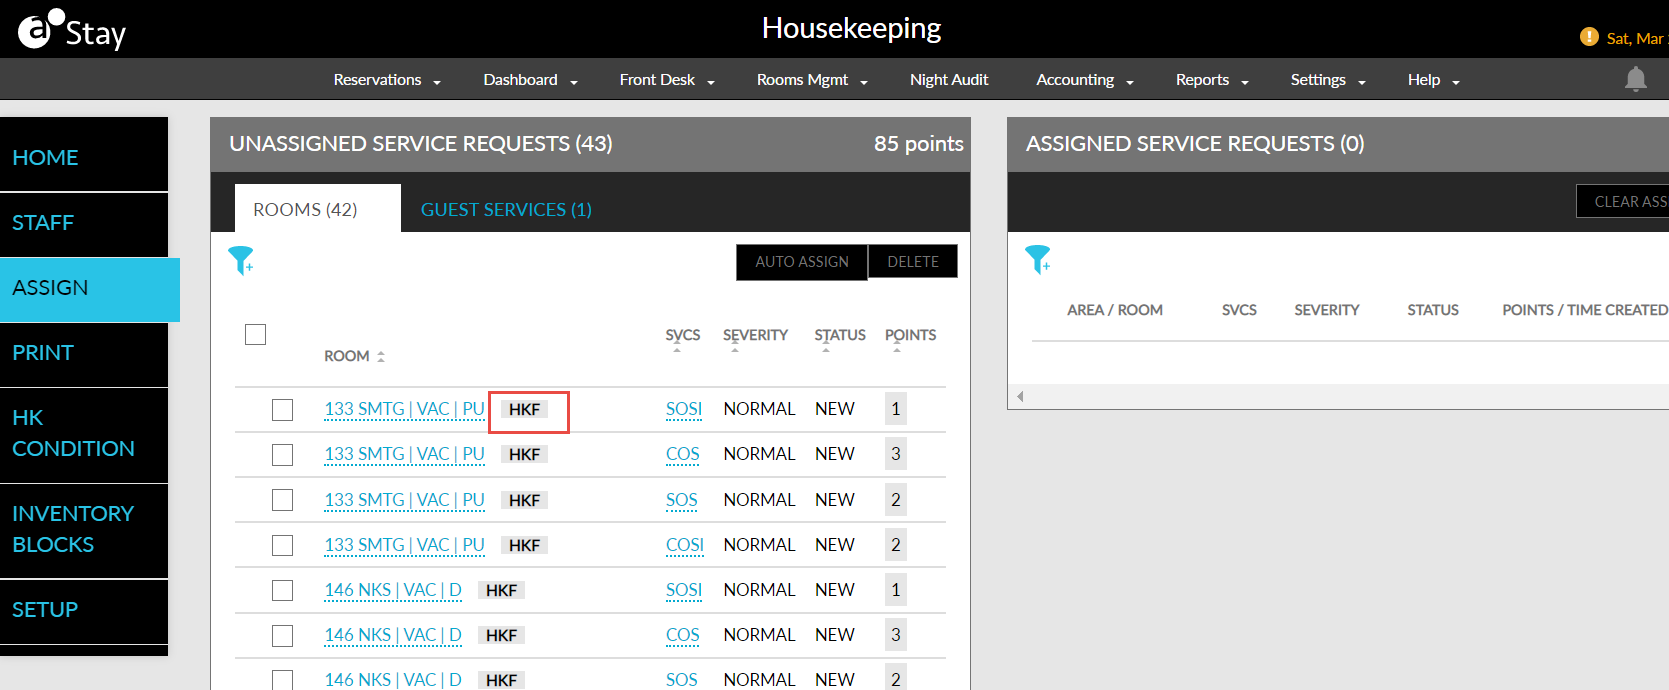Open the STAFF sidebar section
The height and width of the screenshot is (690, 1669).
84,222
